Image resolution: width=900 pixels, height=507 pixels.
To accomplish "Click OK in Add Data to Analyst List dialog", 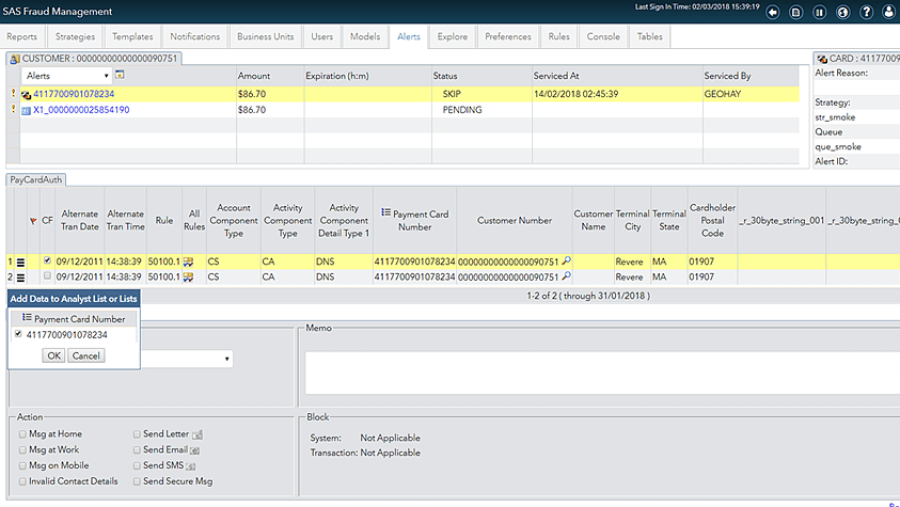I will pos(53,356).
